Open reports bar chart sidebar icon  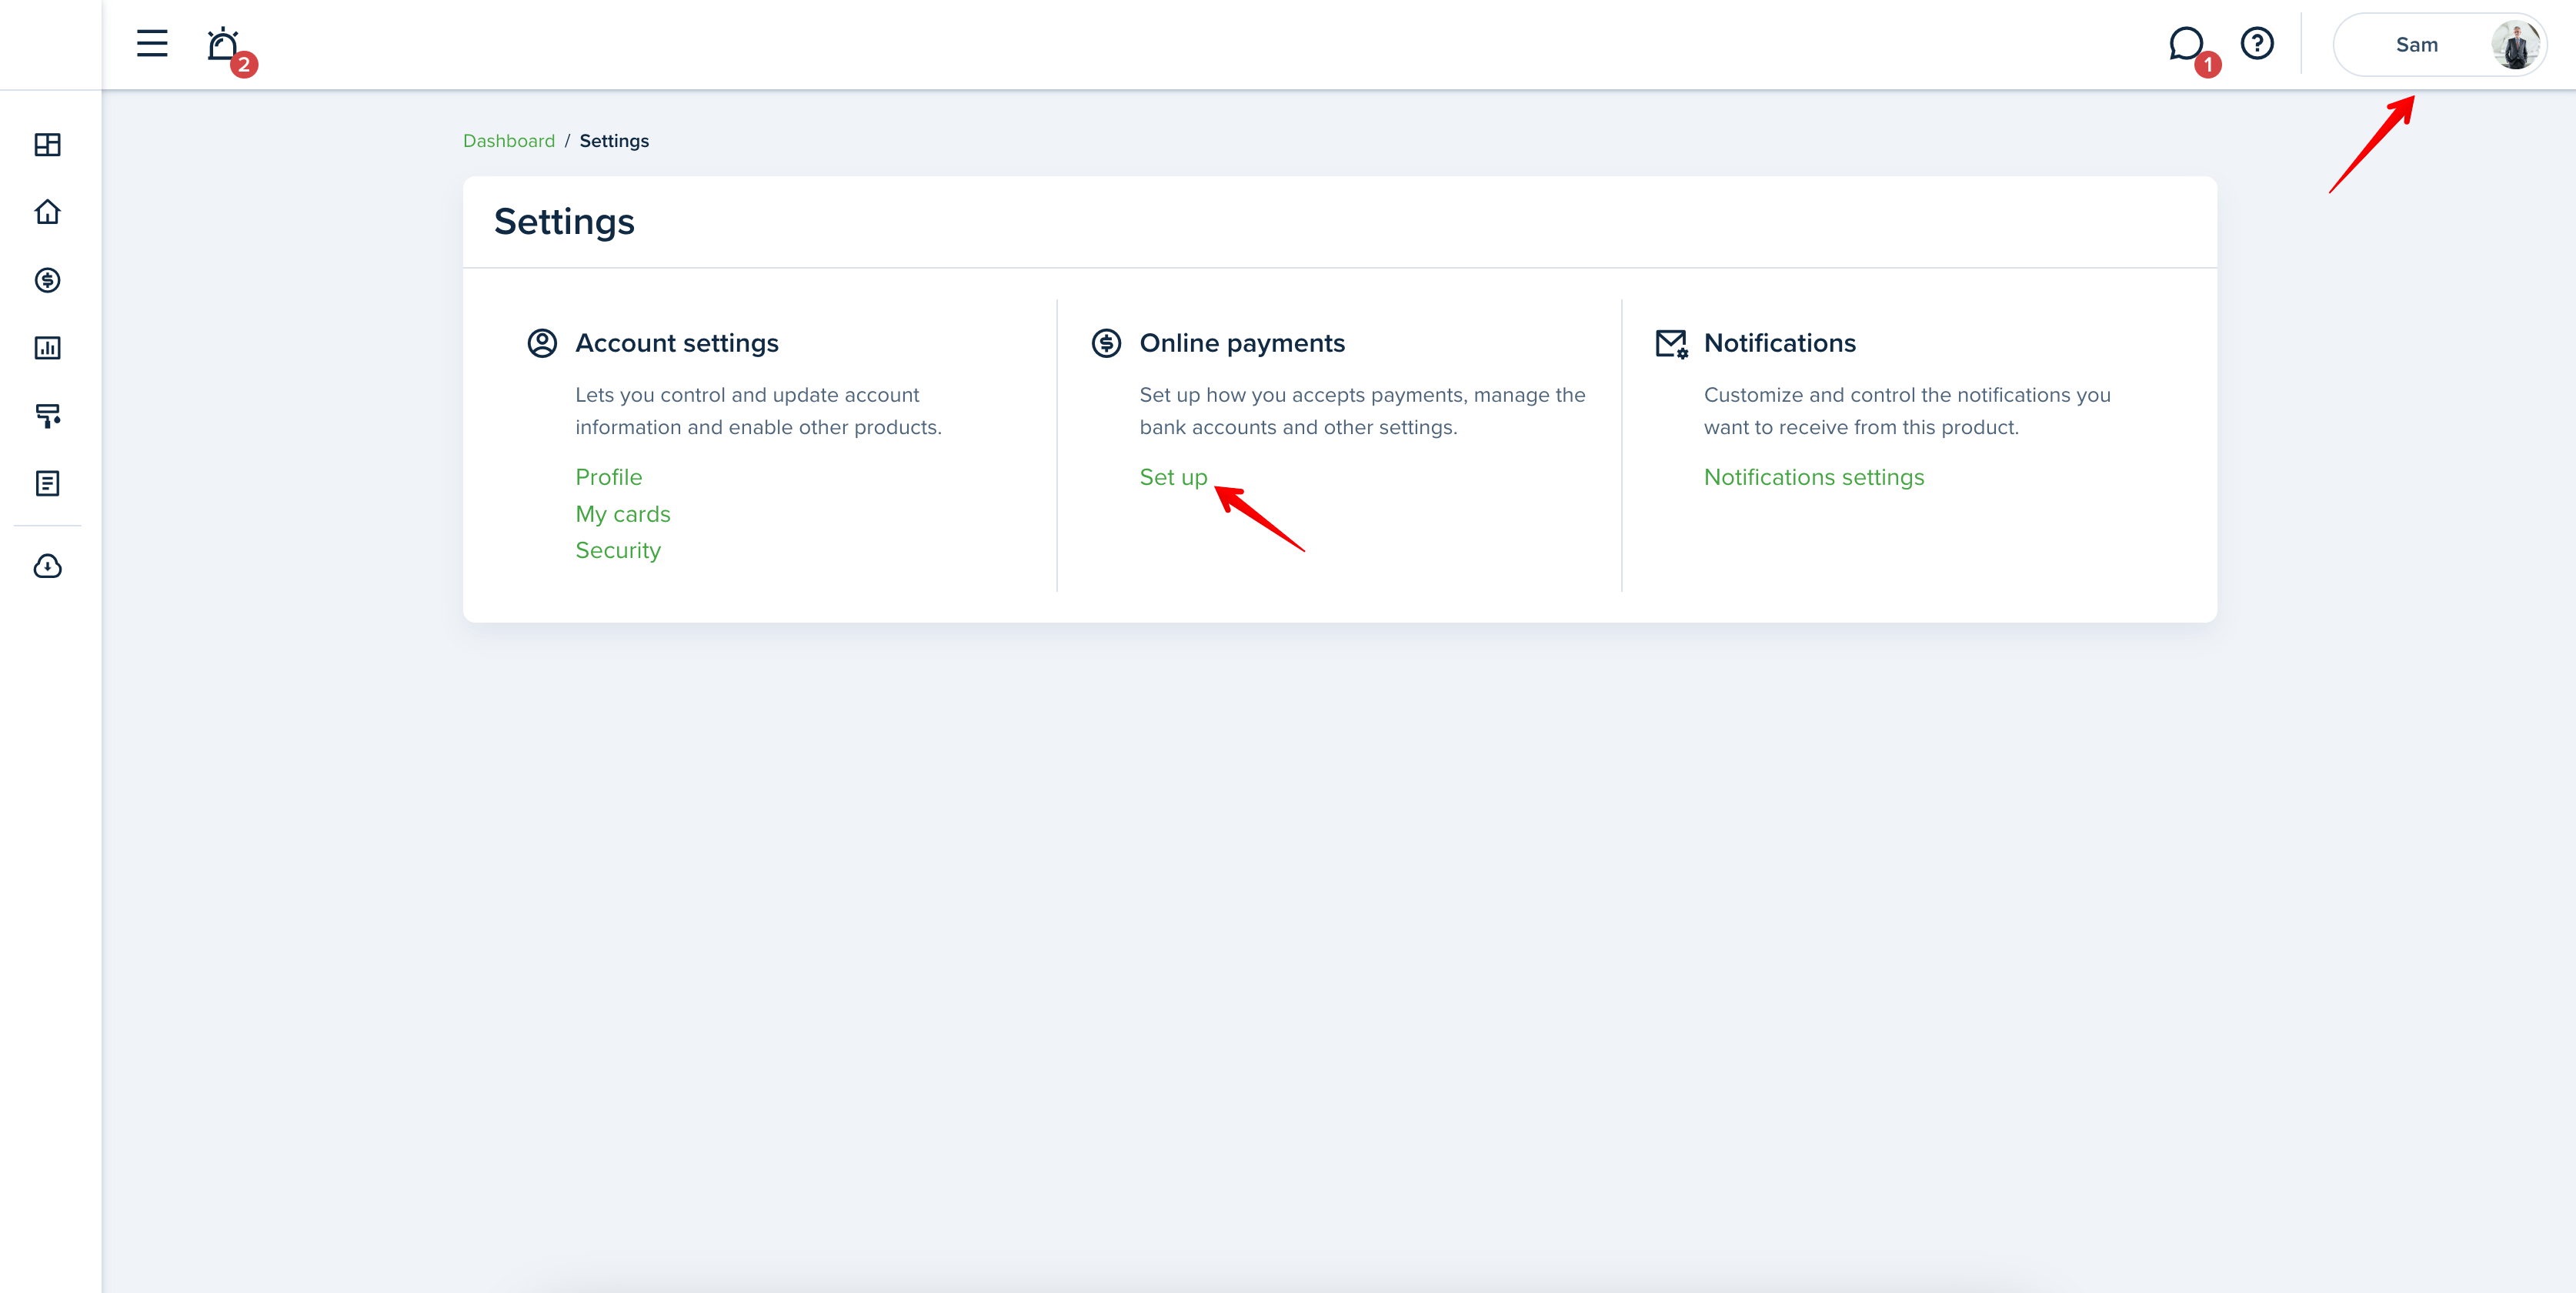click(48, 348)
